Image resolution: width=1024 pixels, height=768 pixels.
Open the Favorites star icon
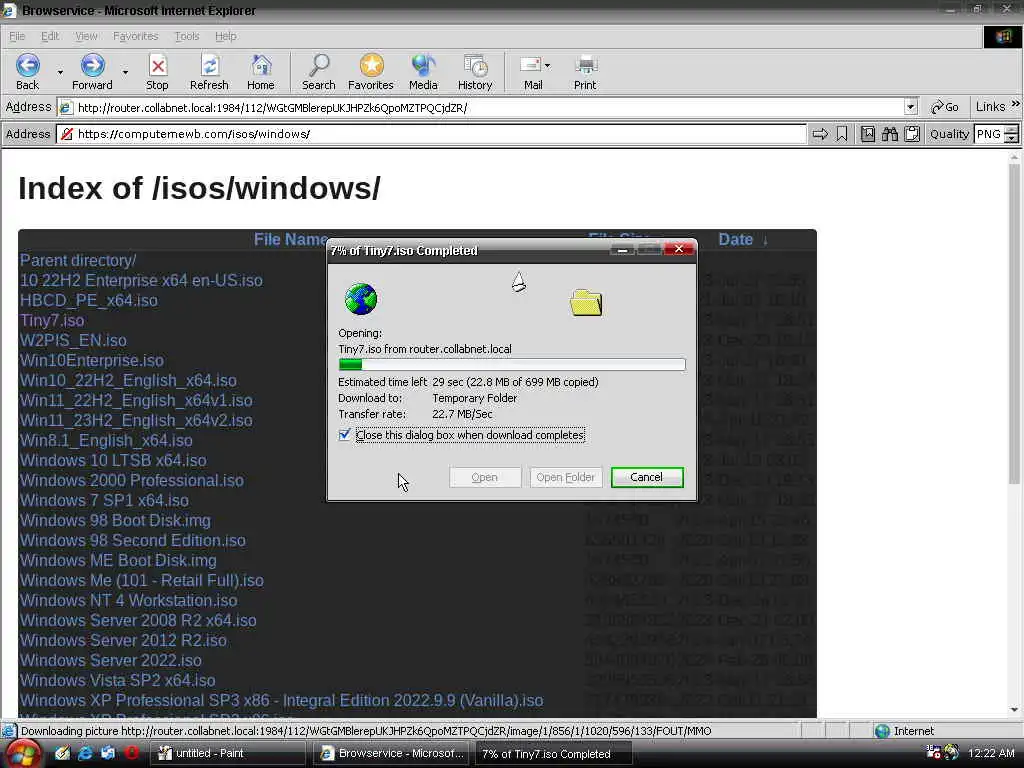click(371, 65)
